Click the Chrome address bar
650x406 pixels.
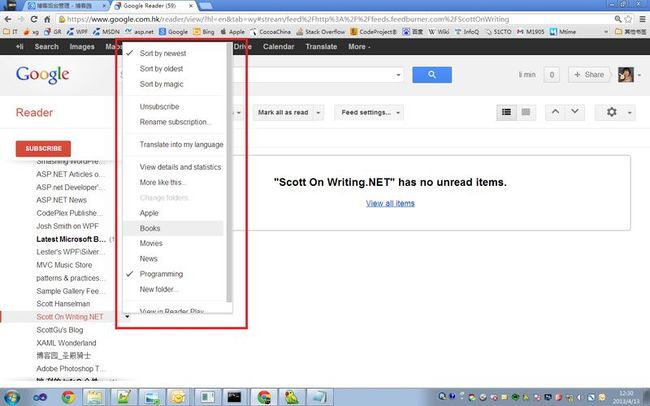pos(334,19)
